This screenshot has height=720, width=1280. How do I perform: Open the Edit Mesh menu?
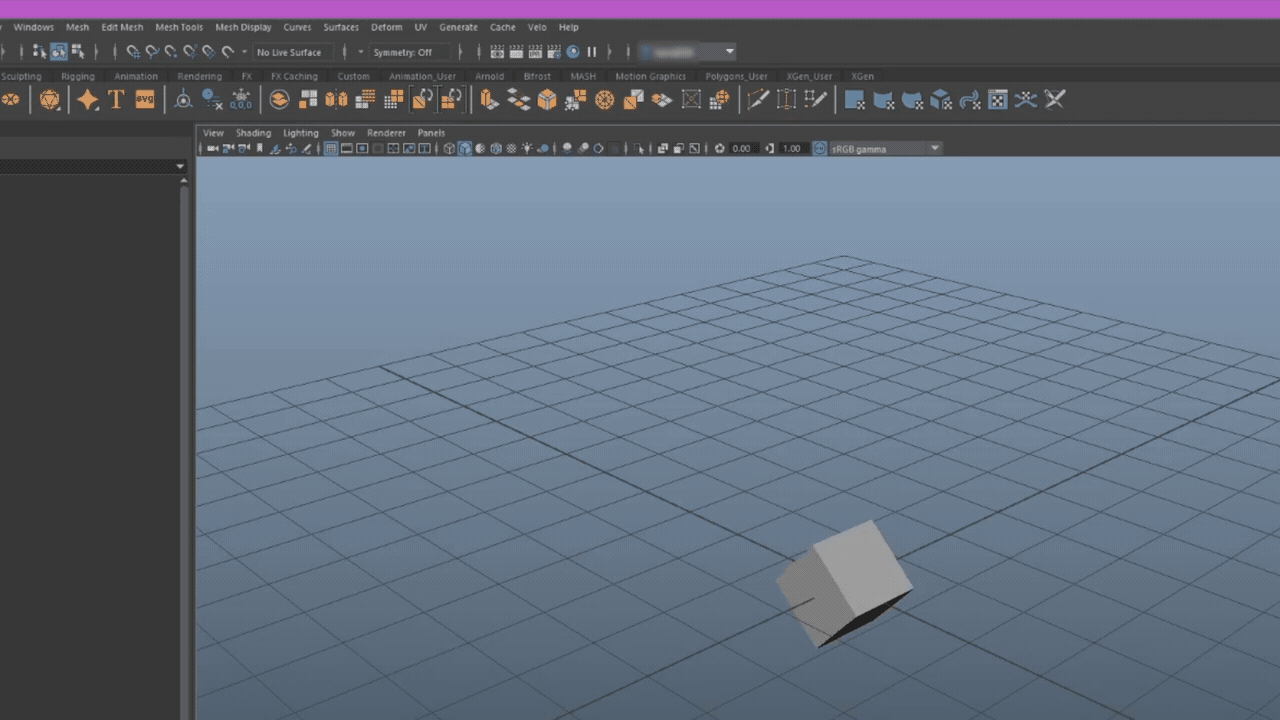point(122,27)
